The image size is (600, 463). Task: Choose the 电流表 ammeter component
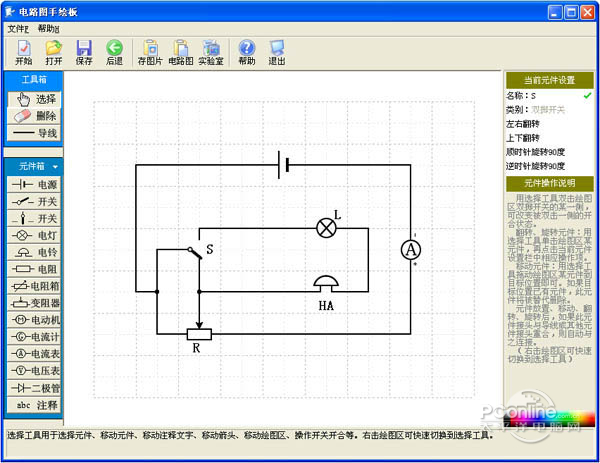tap(35, 353)
